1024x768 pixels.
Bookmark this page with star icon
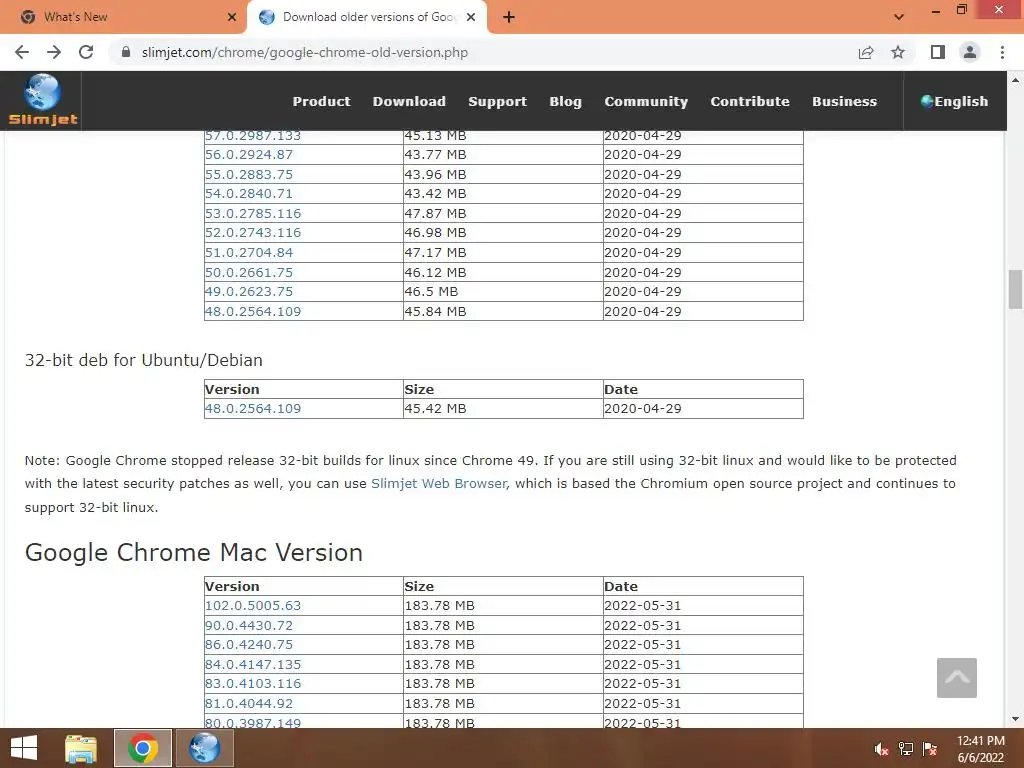[898, 52]
